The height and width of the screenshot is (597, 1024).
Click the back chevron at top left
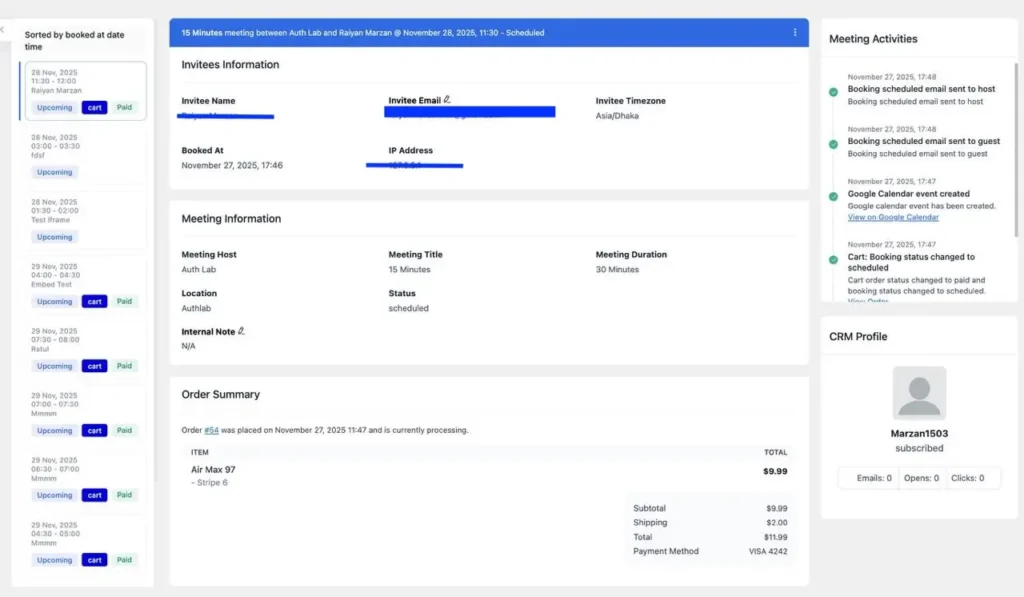[x=3, y=30]
